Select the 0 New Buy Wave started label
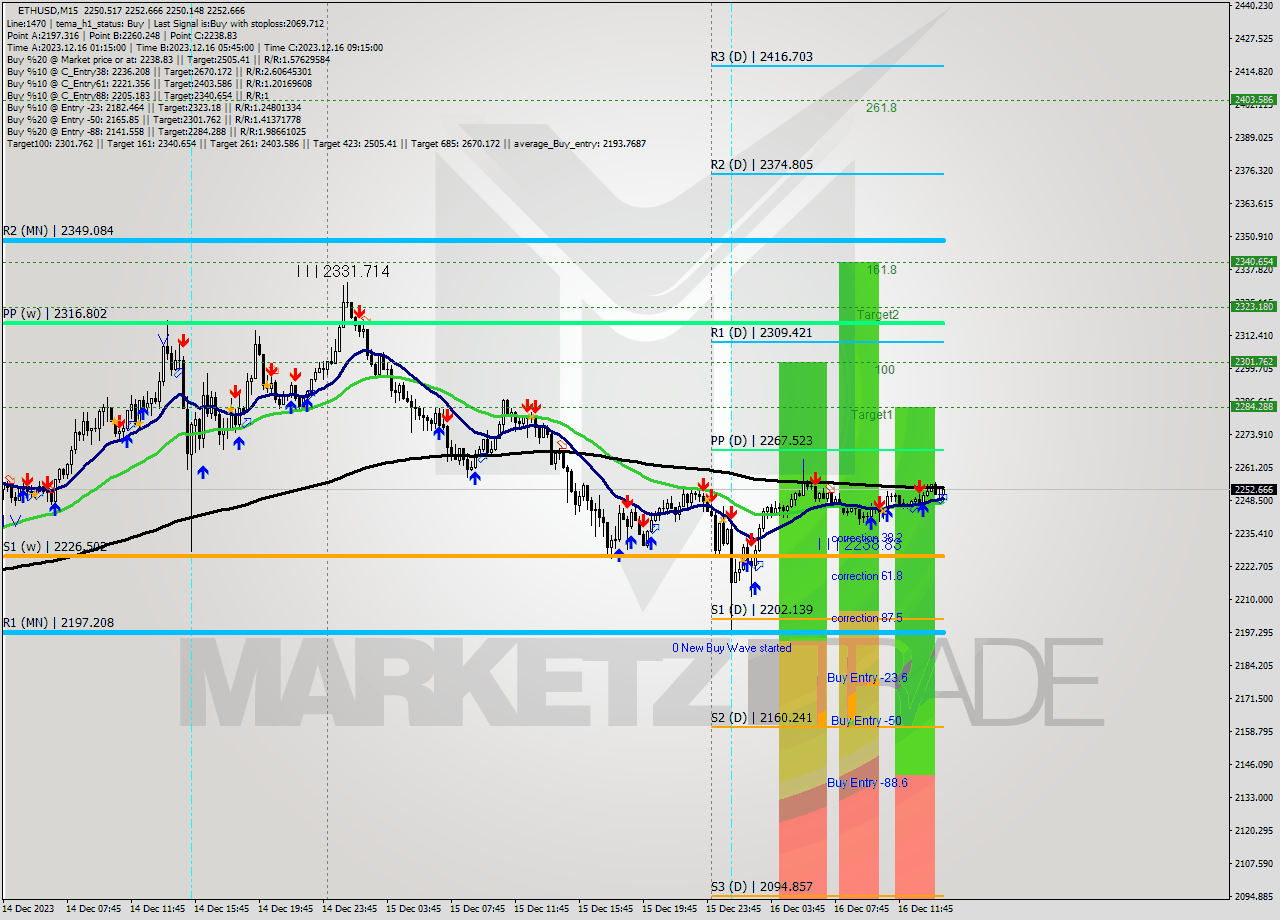 (732, 648)
